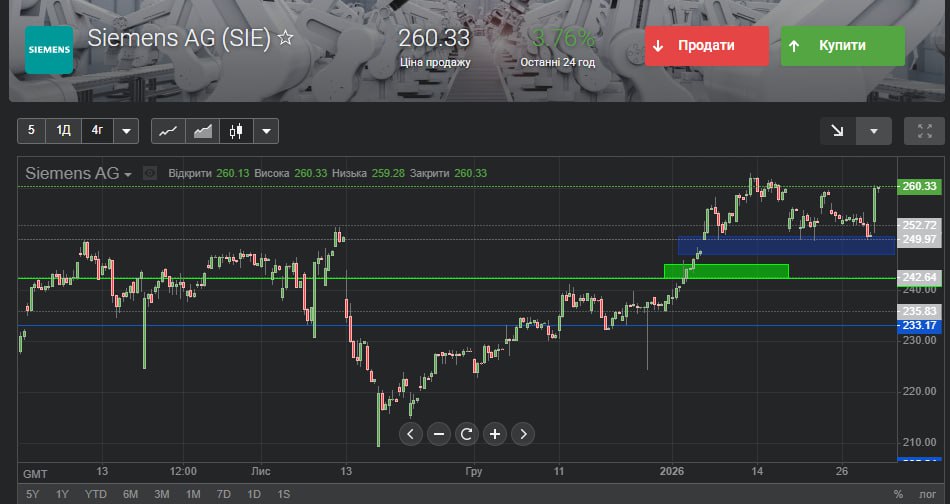
Task: Switch to area chart type
Action: [x=202, y=131]
